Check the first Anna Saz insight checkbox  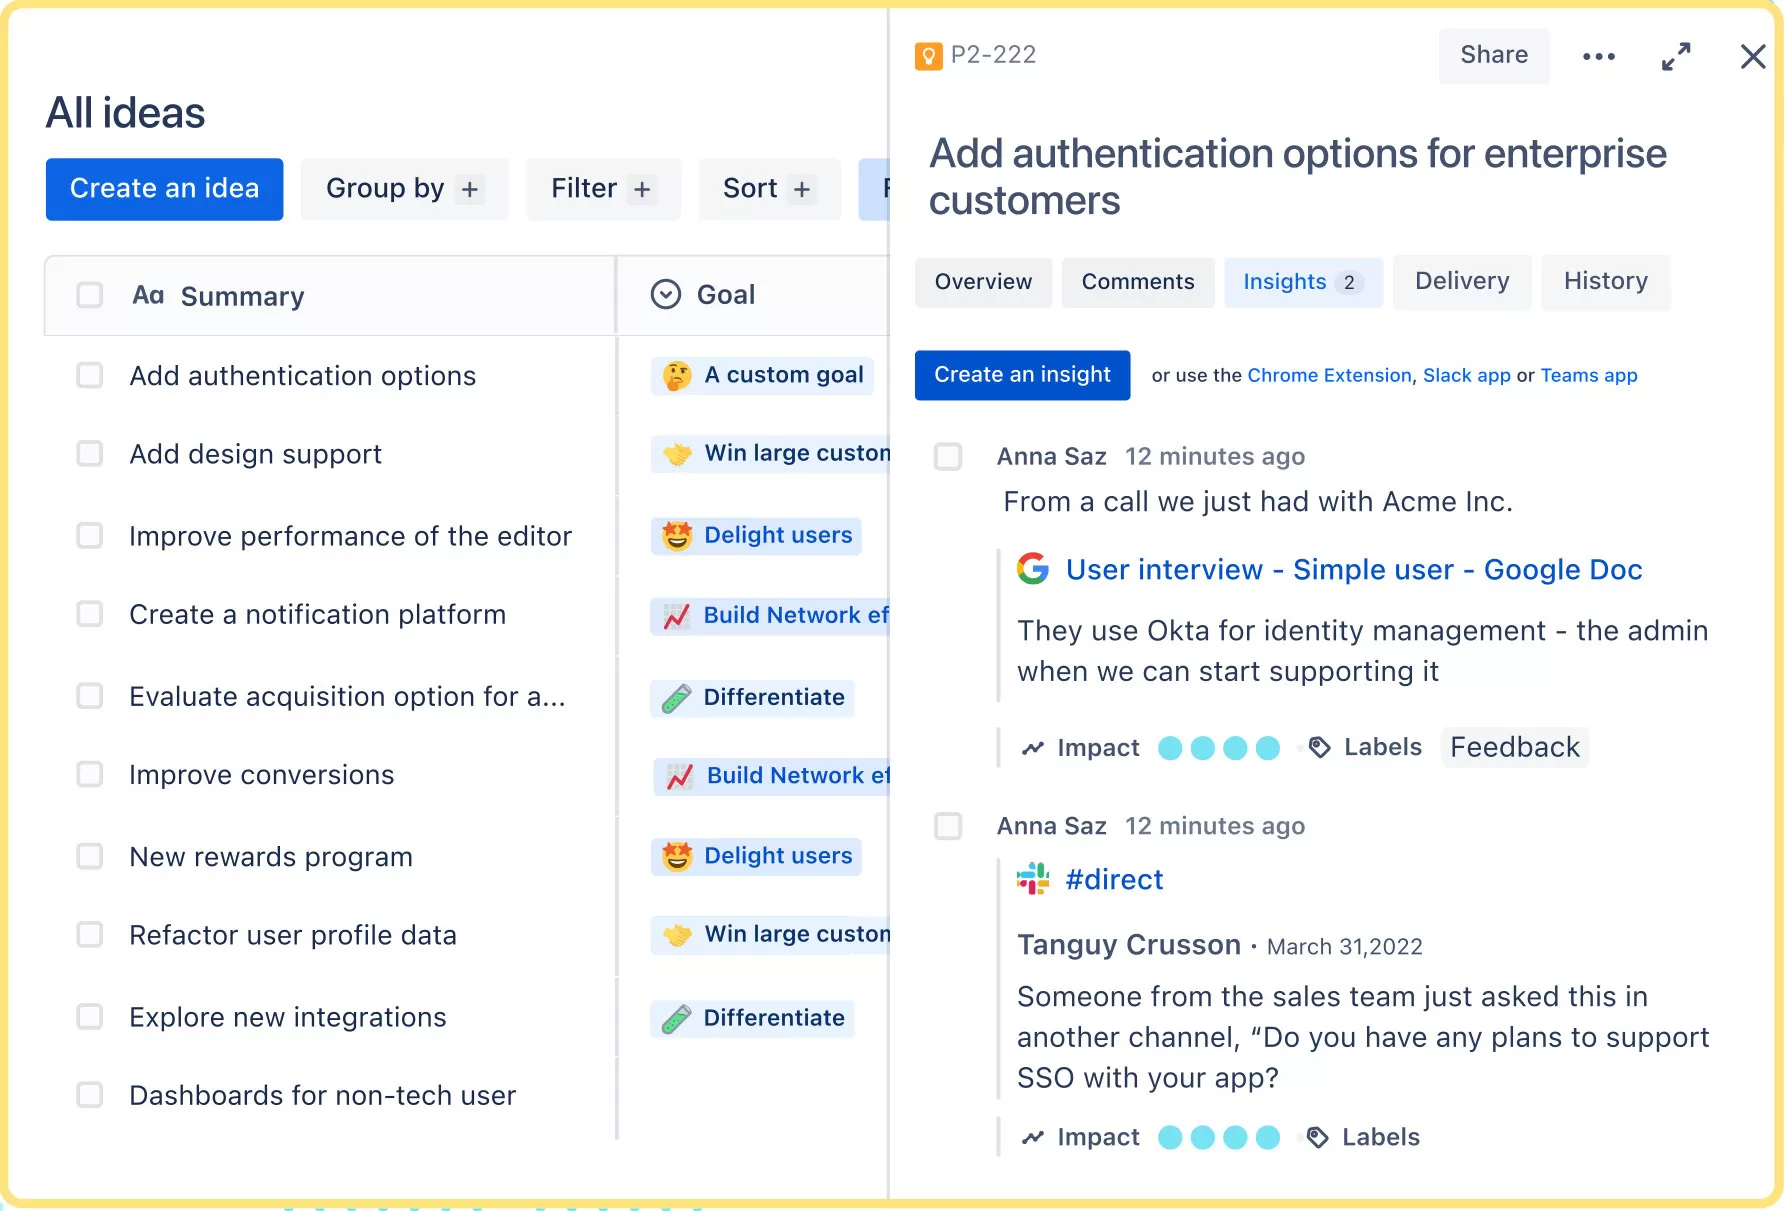pos(948,457)
